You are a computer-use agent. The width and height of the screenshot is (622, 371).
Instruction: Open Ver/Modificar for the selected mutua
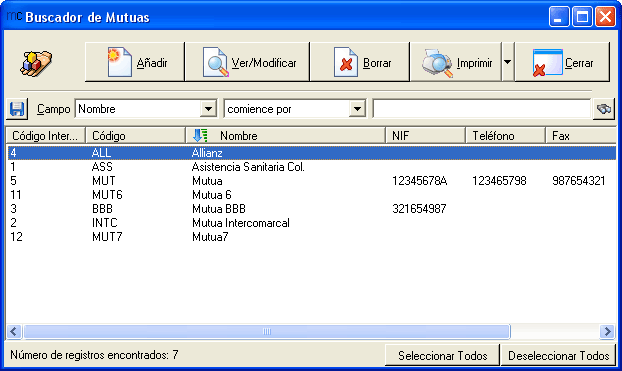pyautogui.click(x=247, y=62)
